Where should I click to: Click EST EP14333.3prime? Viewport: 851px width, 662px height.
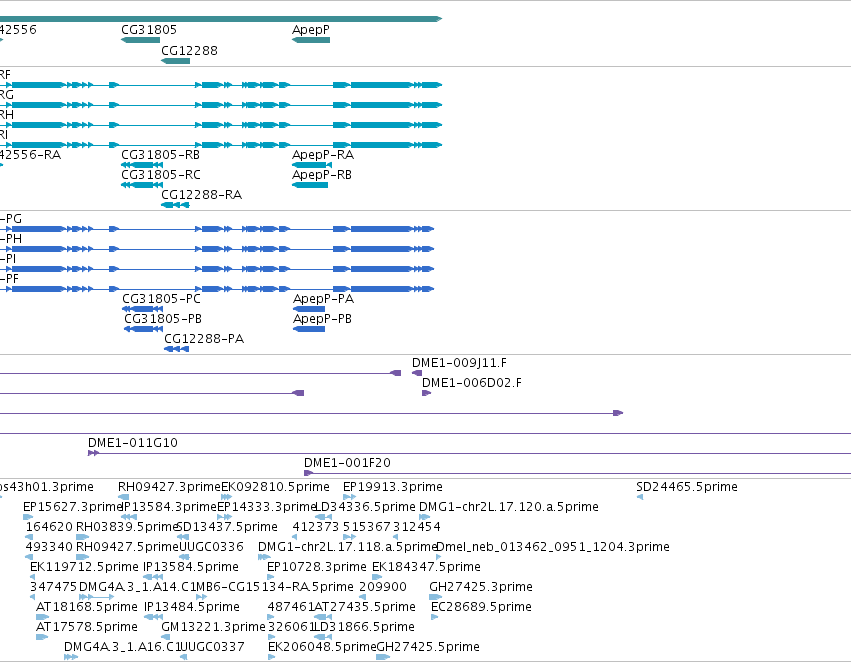pos(266,507)
